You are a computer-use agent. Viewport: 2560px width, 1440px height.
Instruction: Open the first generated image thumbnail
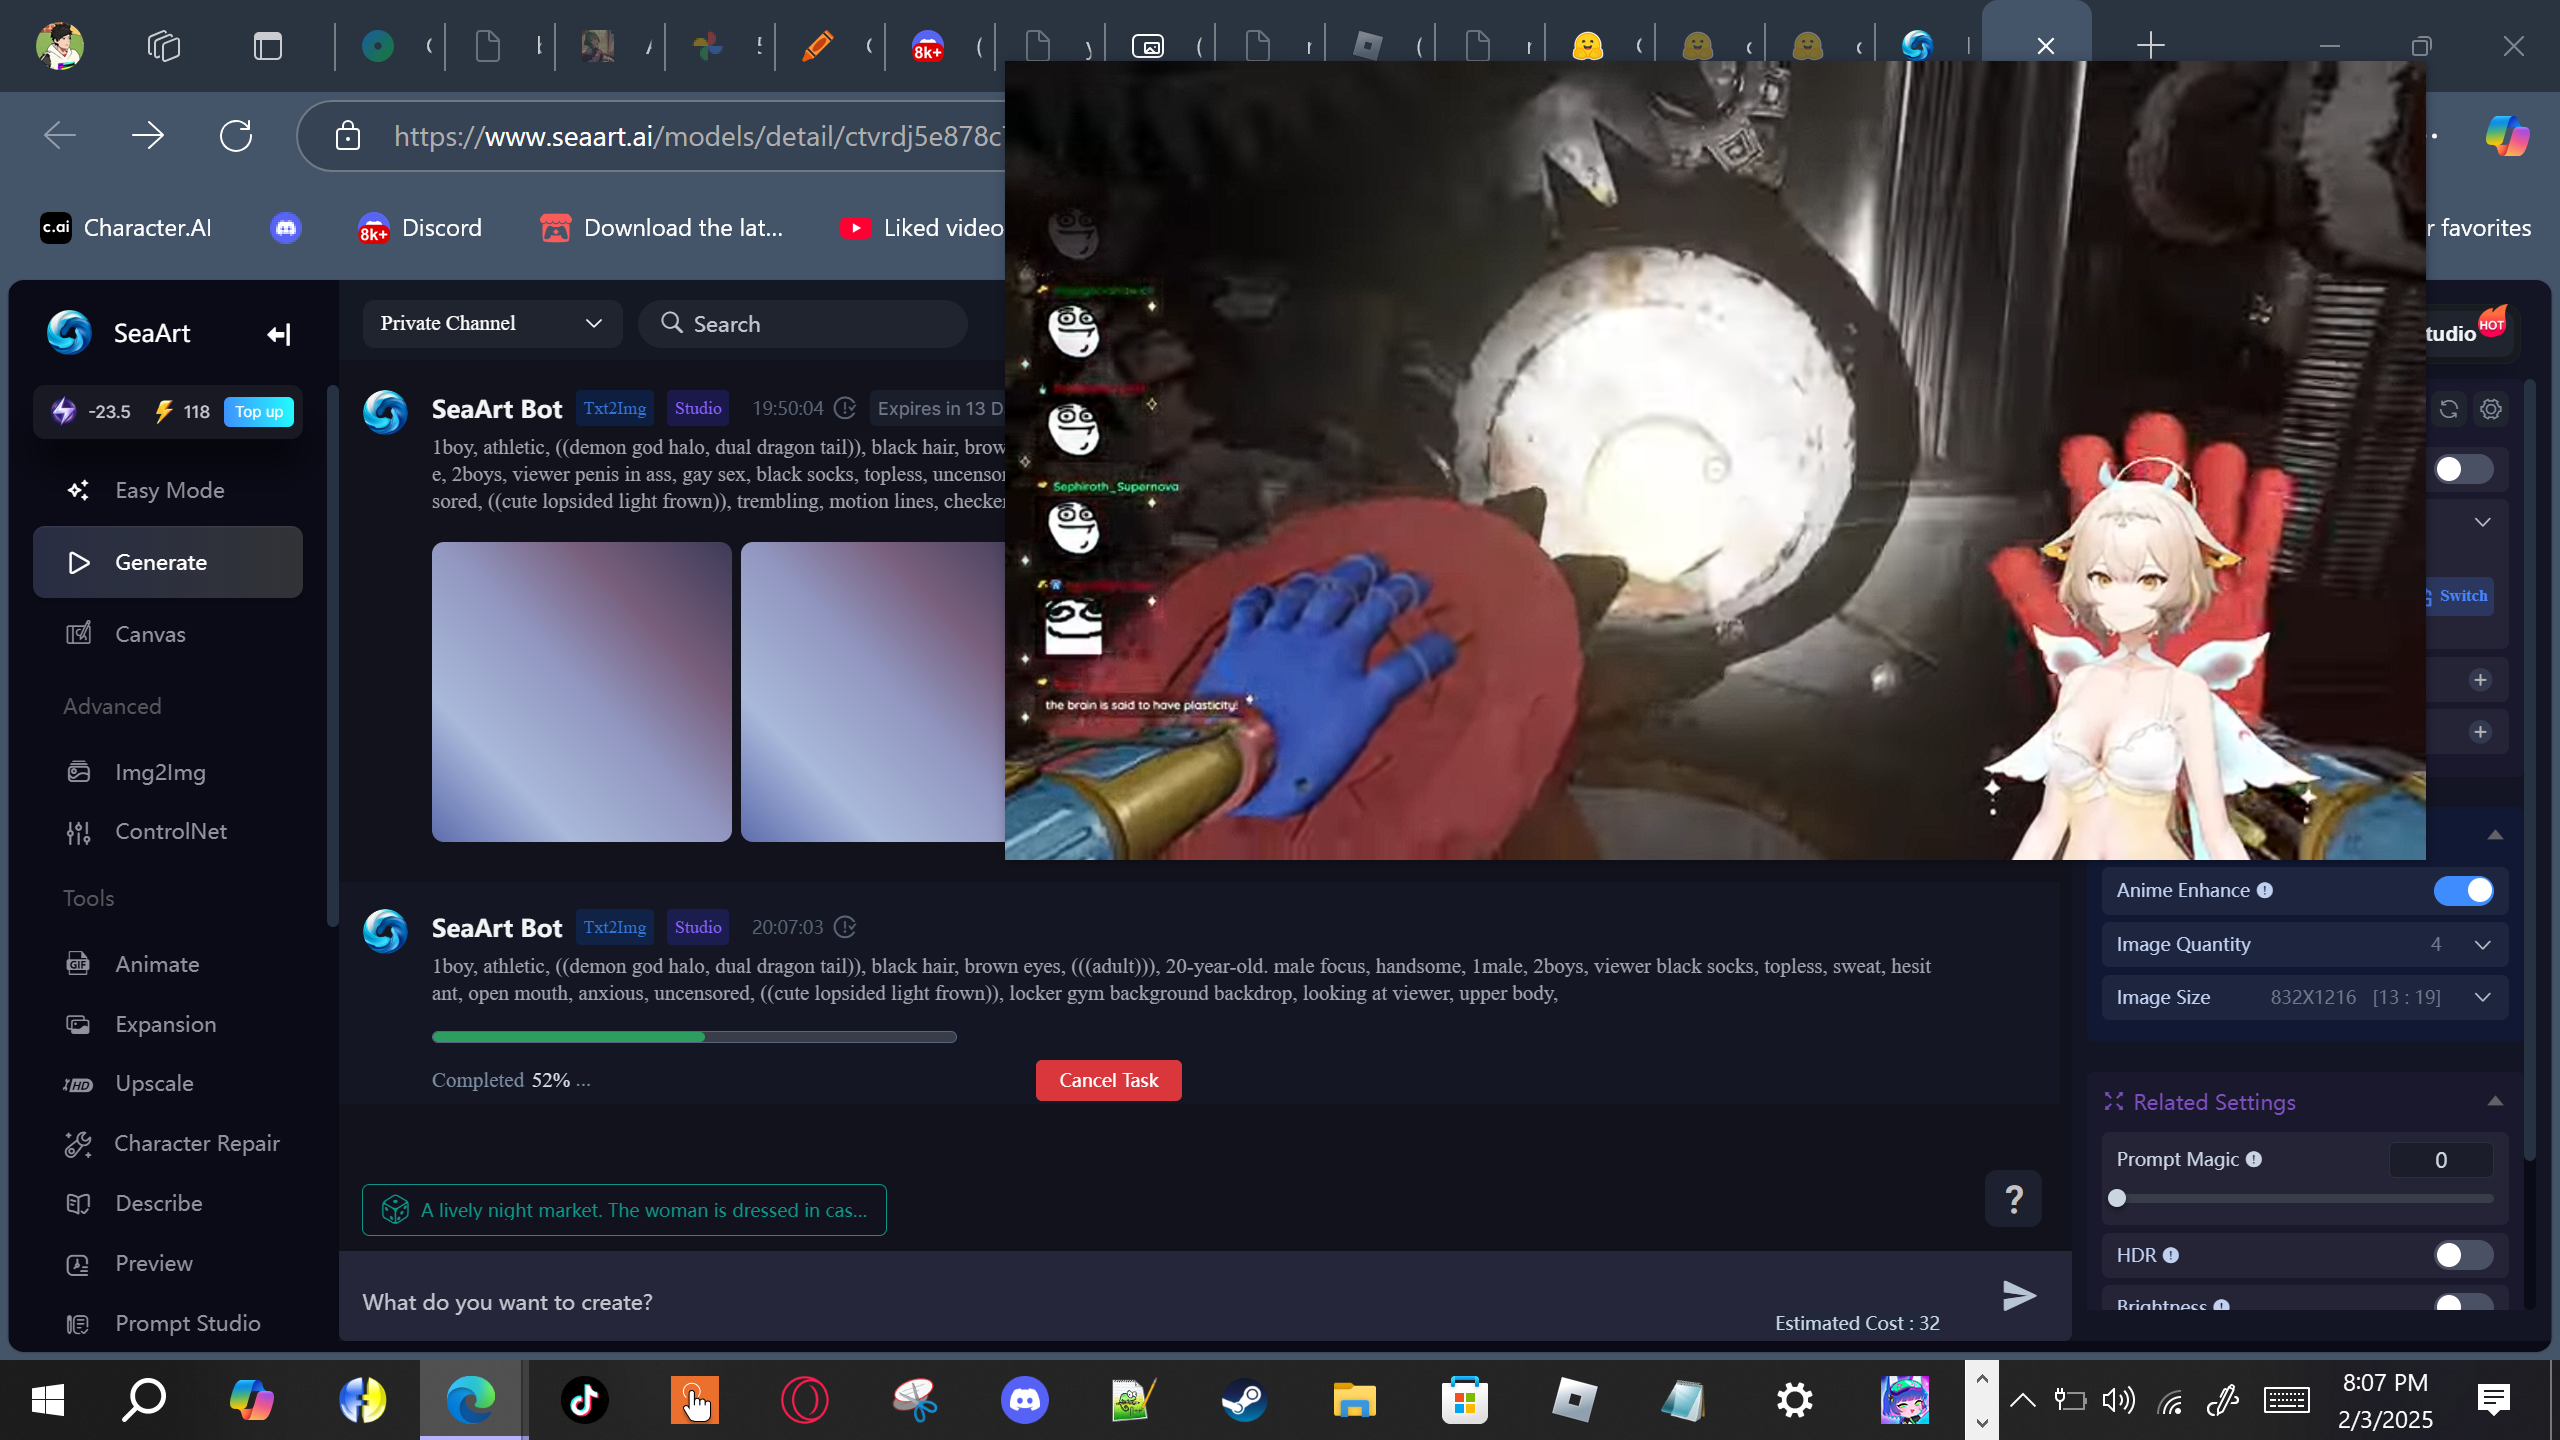[582, 692]
